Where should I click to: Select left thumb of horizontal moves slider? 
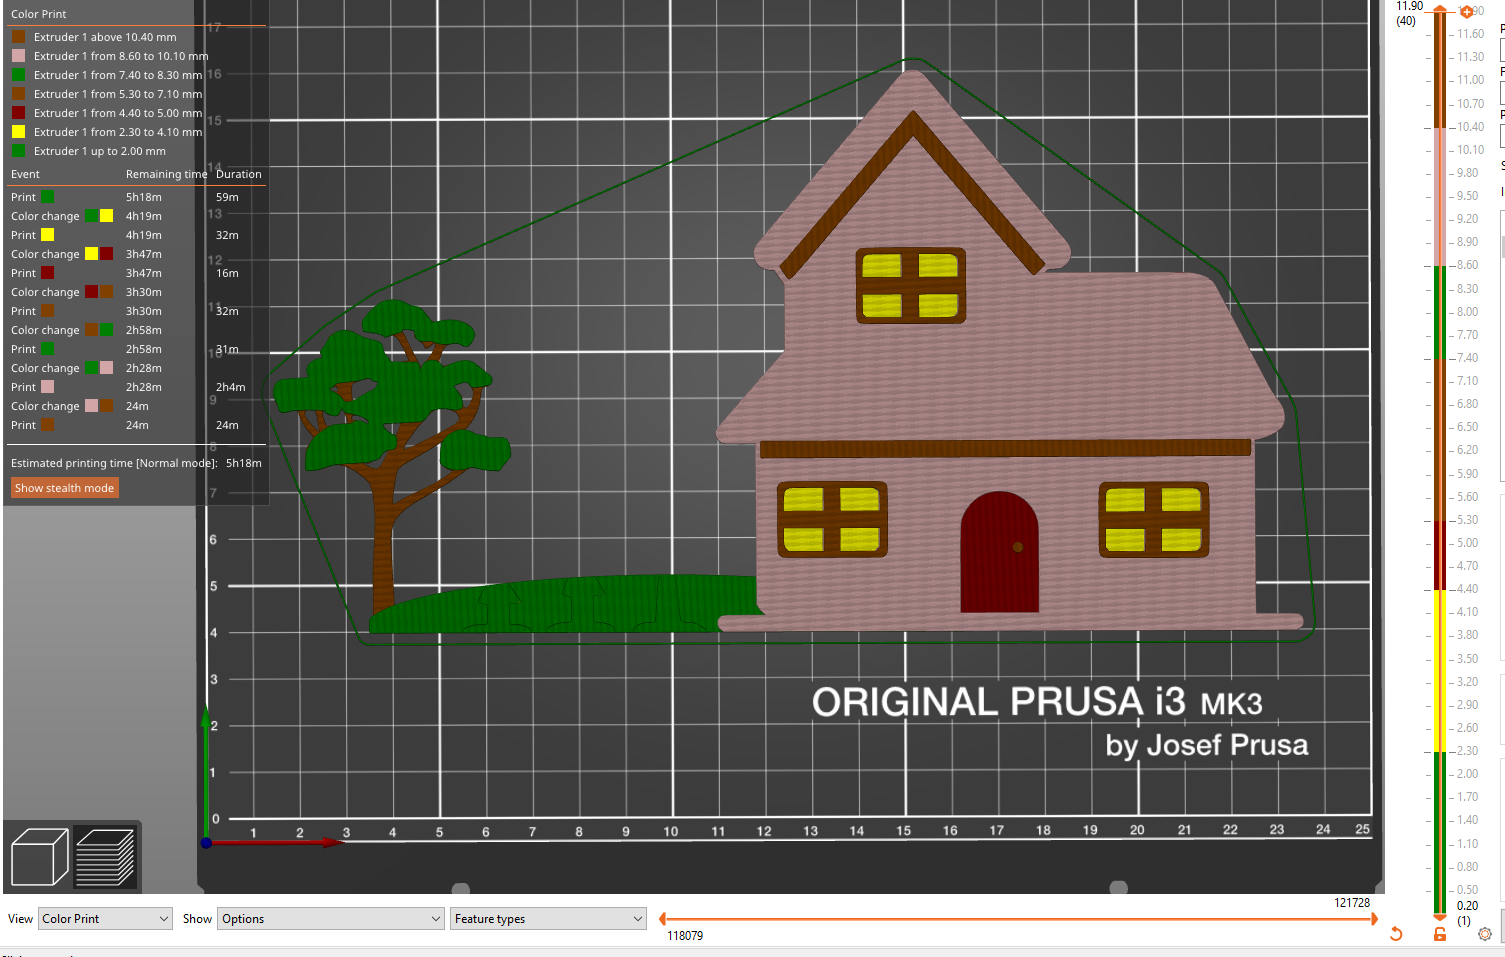click(x=663, y=918)
